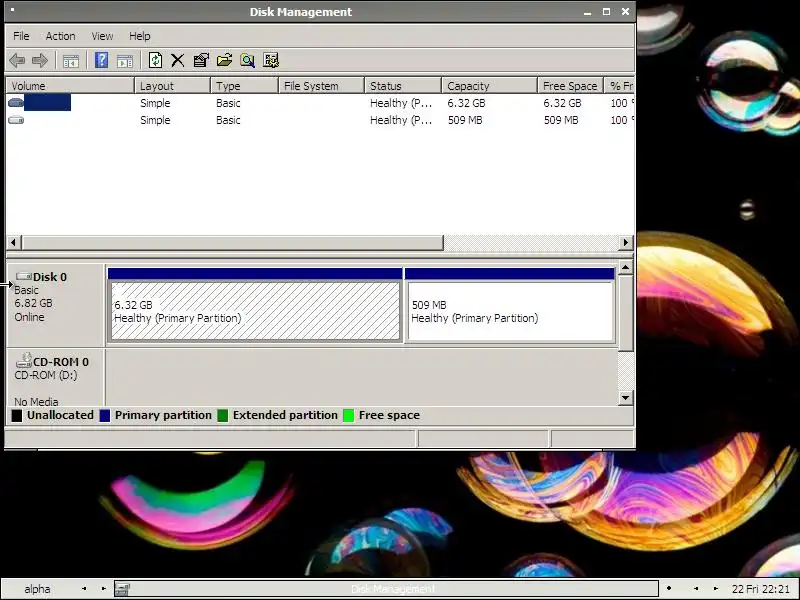This screenshot has width=800, height=600.
Task: Open Properties from the toolbar icon
Action: click(201, 60)
